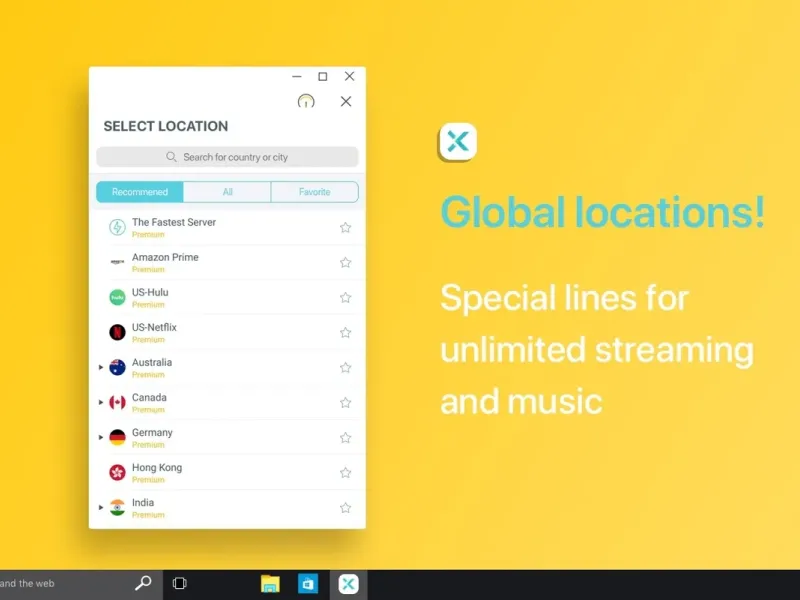Connect to US-Netflix location

228,333
